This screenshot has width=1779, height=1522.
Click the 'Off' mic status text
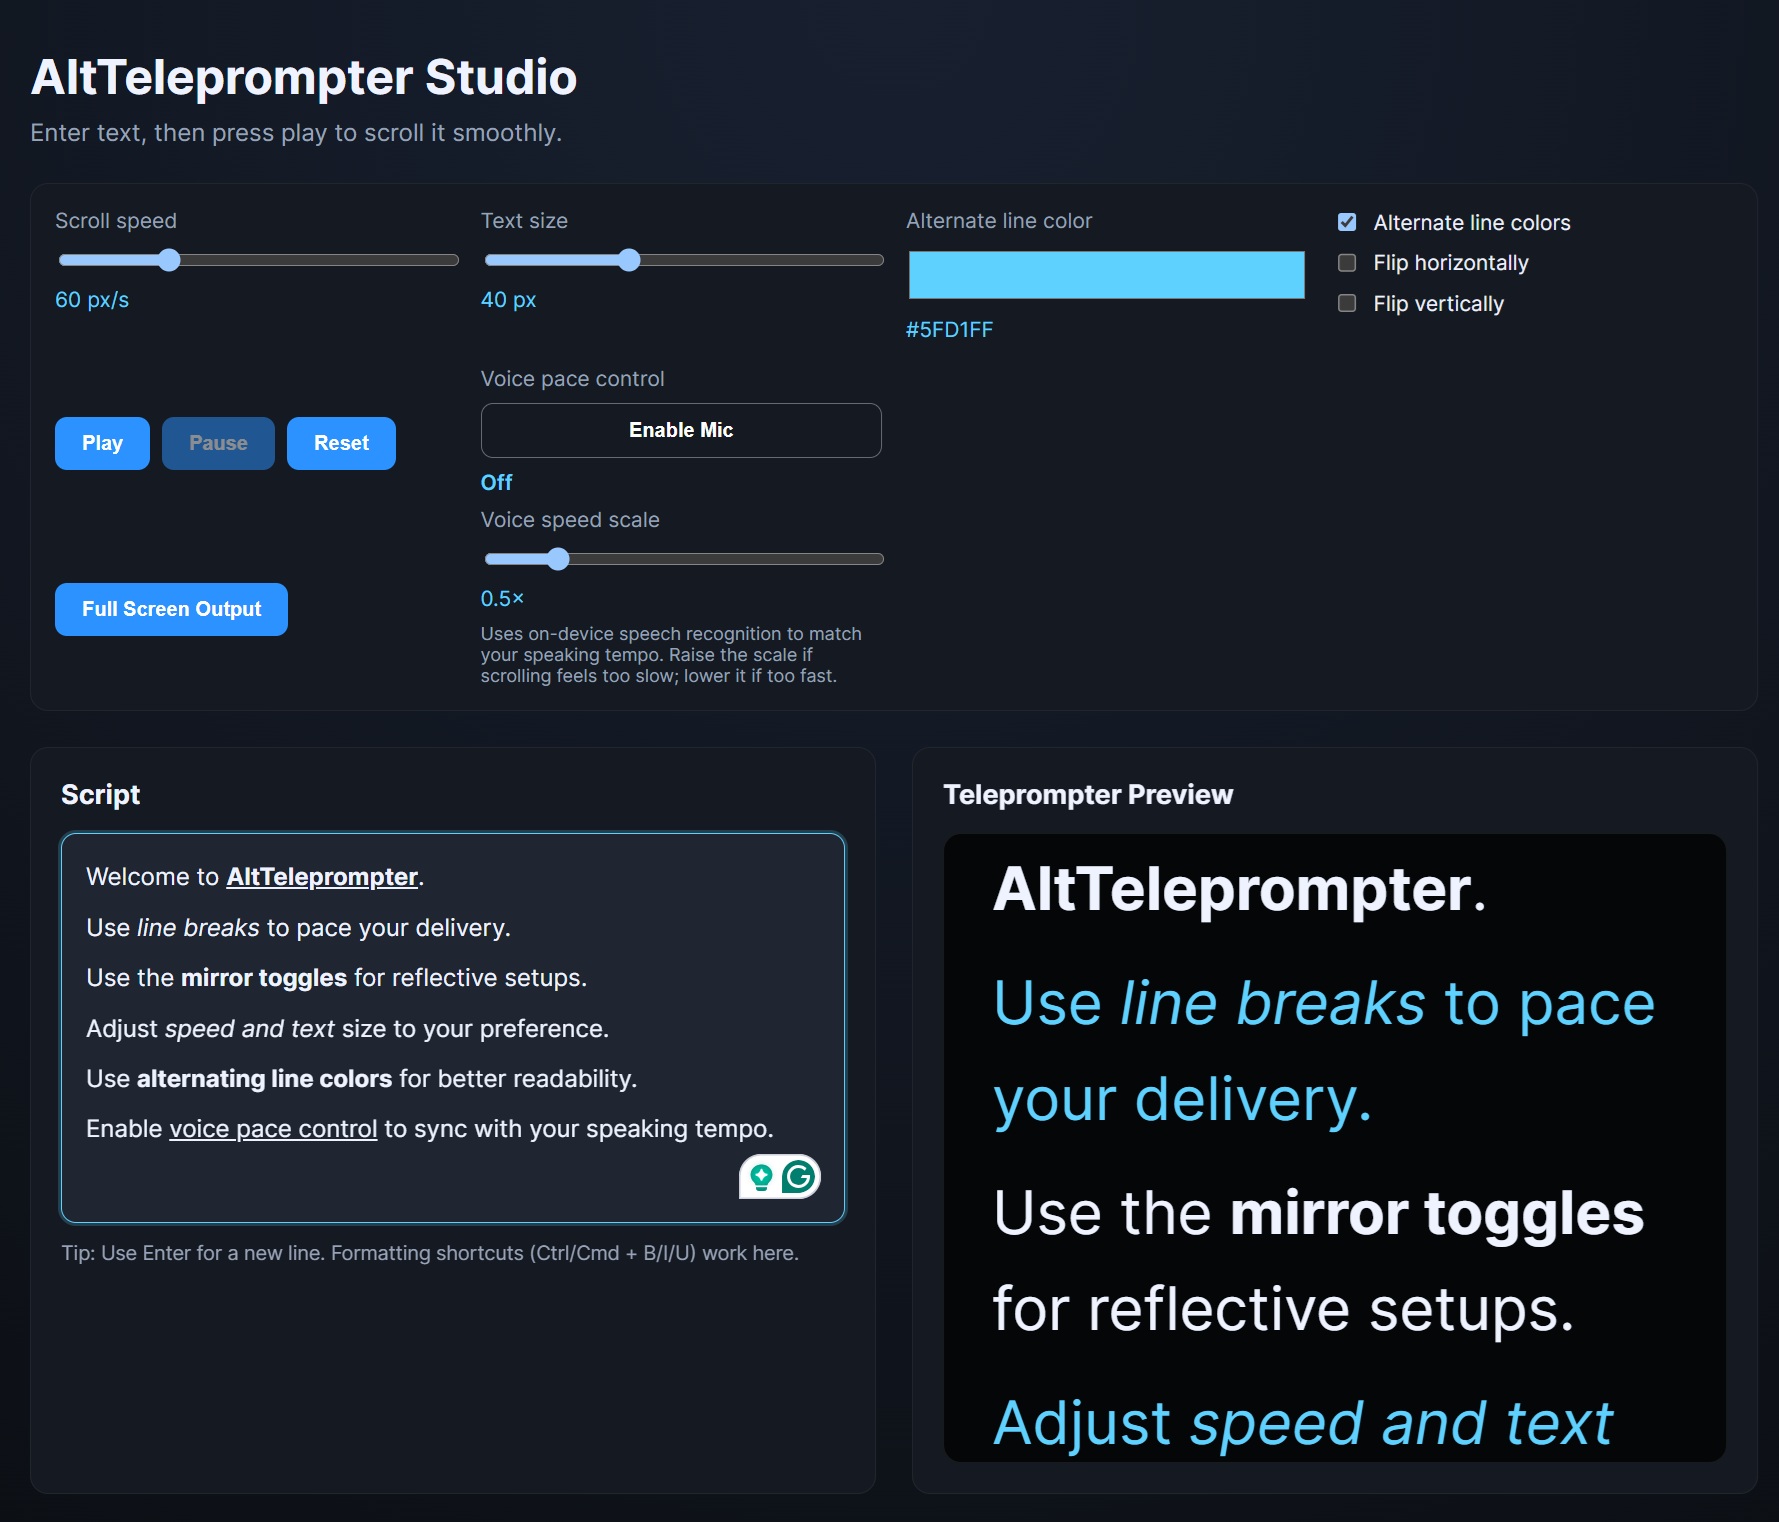(x=496, y=483)
